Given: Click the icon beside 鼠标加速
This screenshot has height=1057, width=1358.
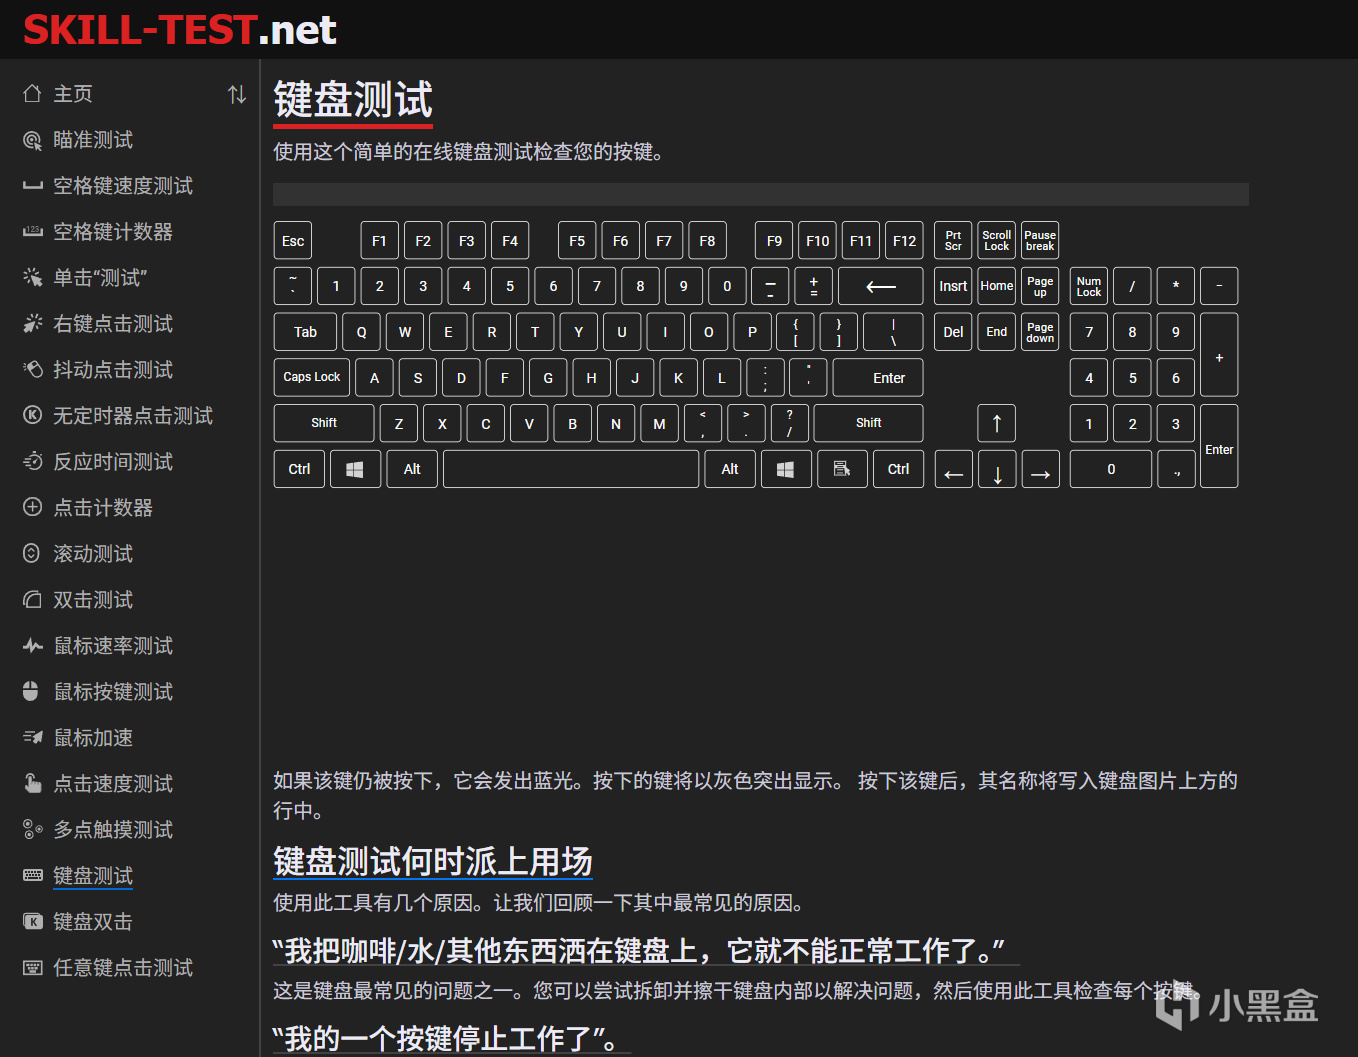Looking at the screenshot, I should click(x=32, y=738).
